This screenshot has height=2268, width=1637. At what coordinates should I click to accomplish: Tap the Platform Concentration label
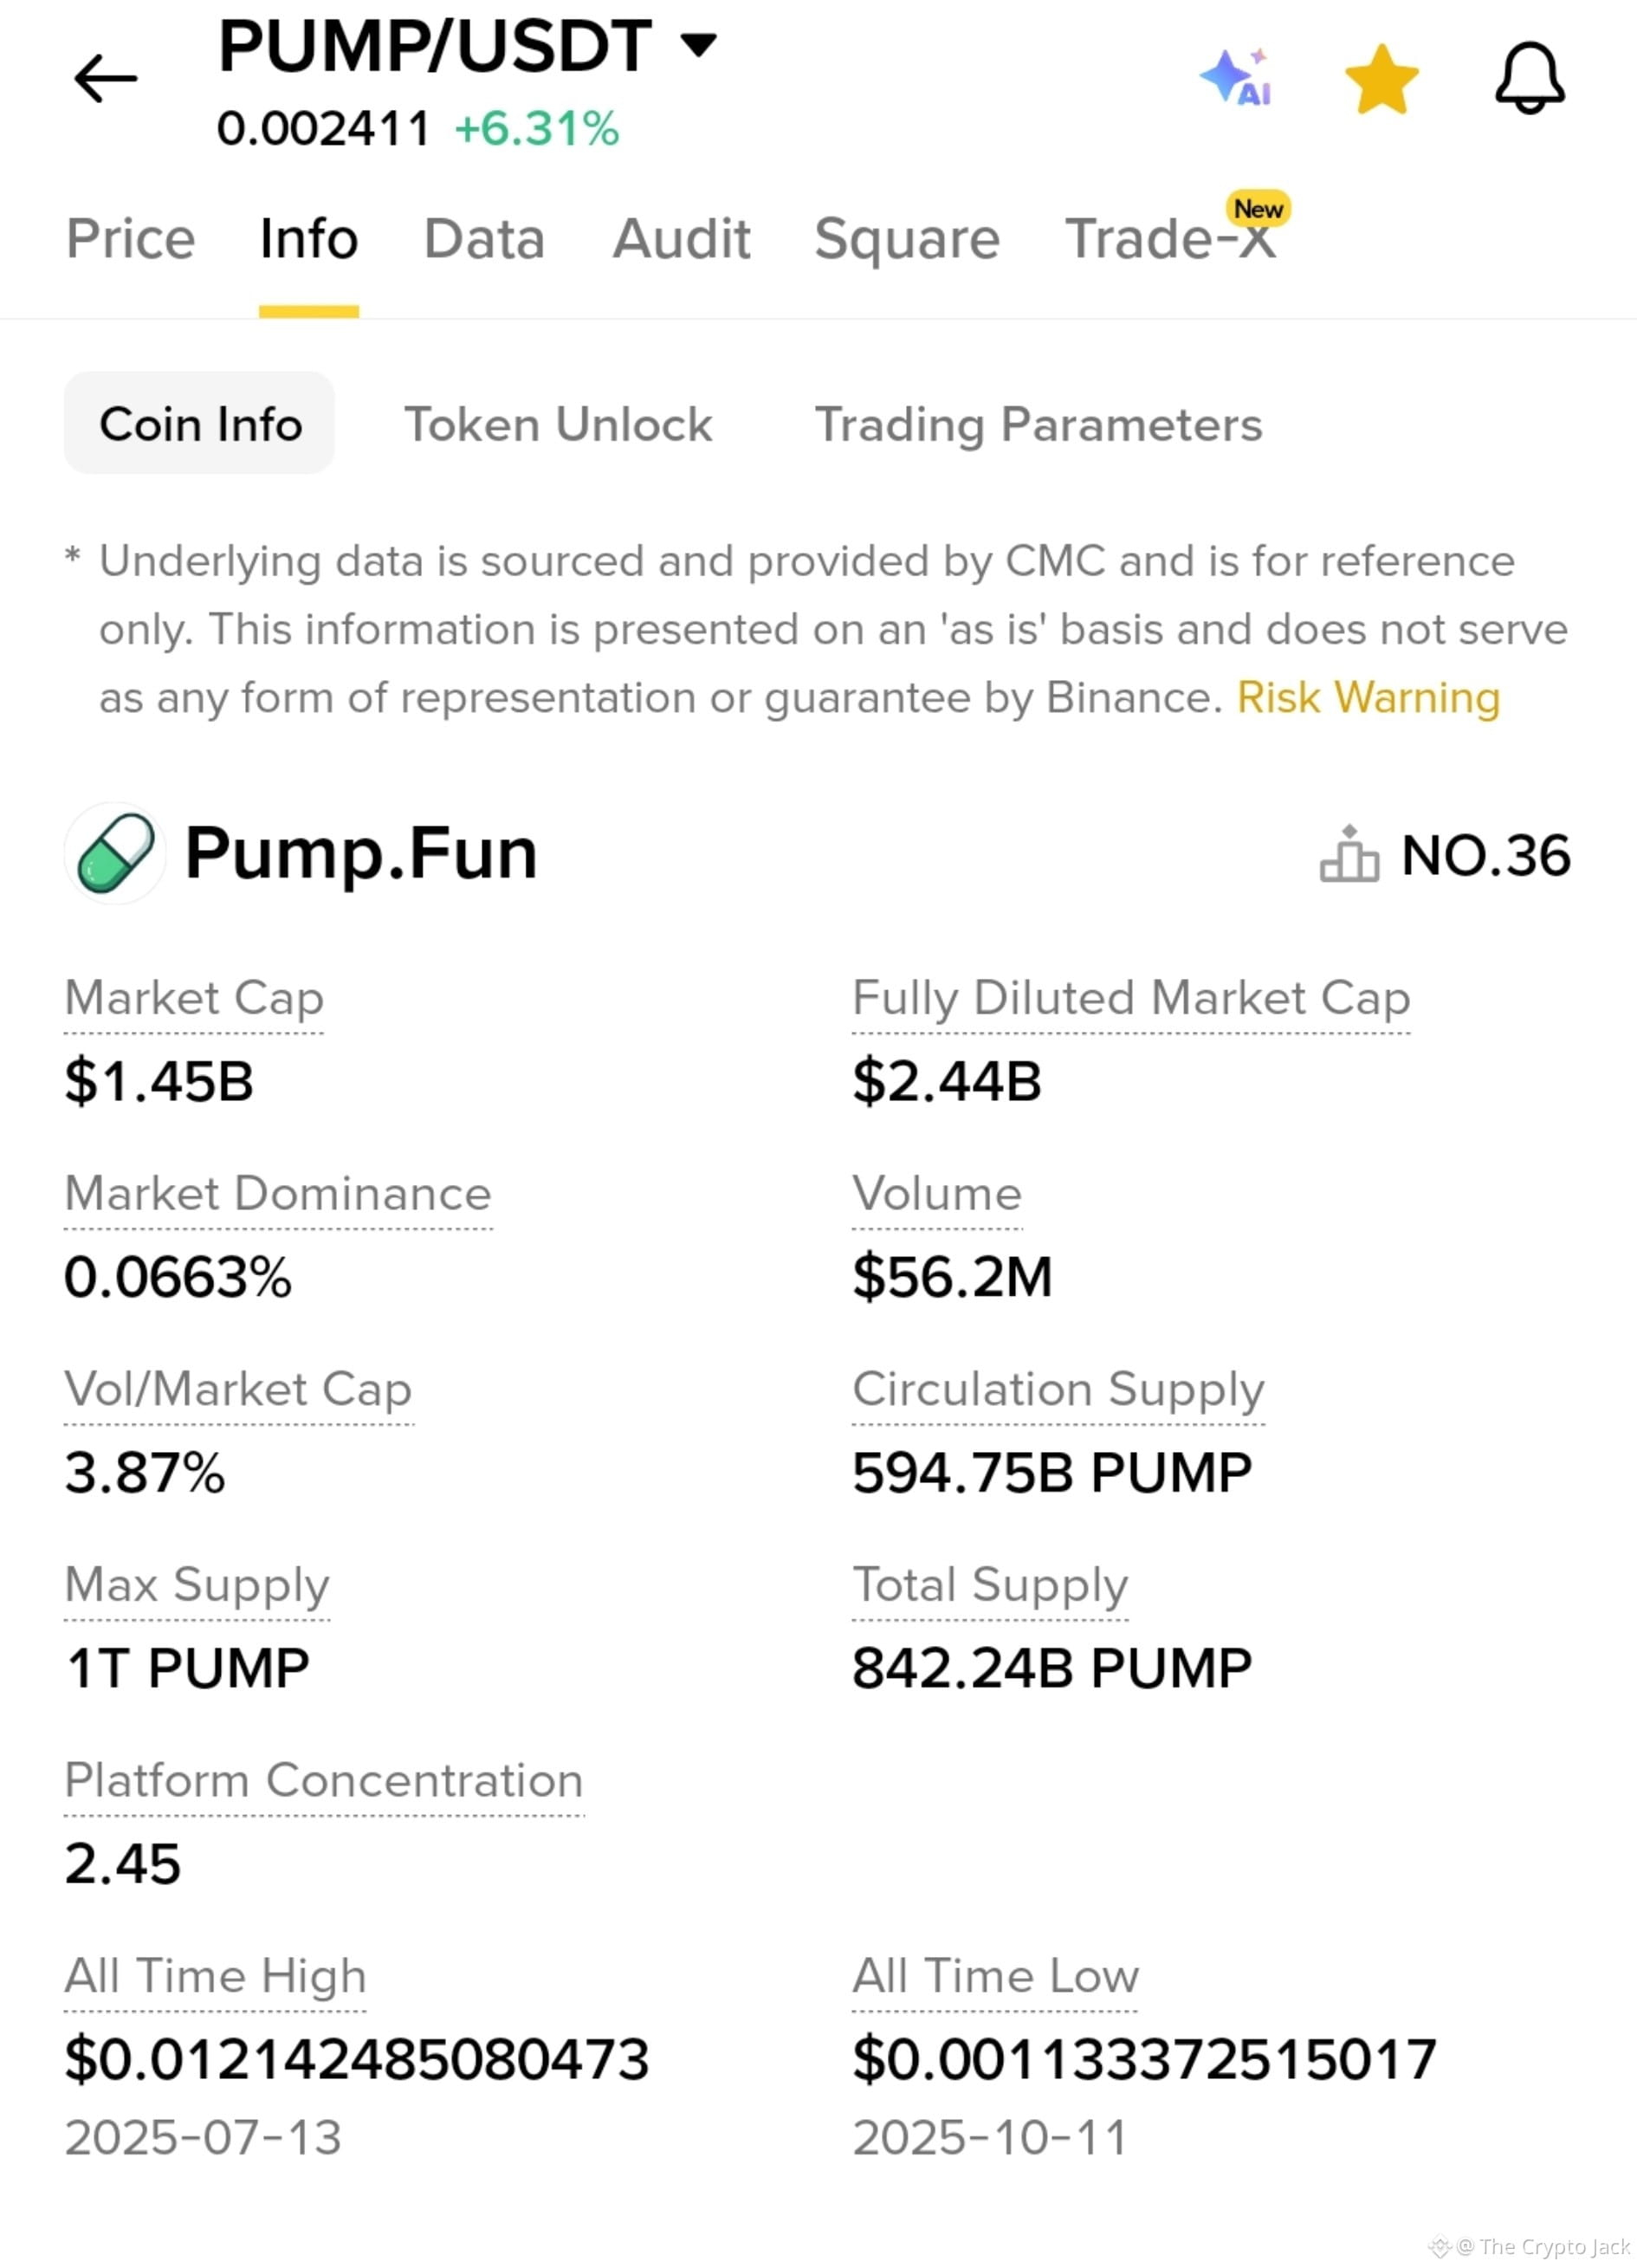(x=324, y=1780)
